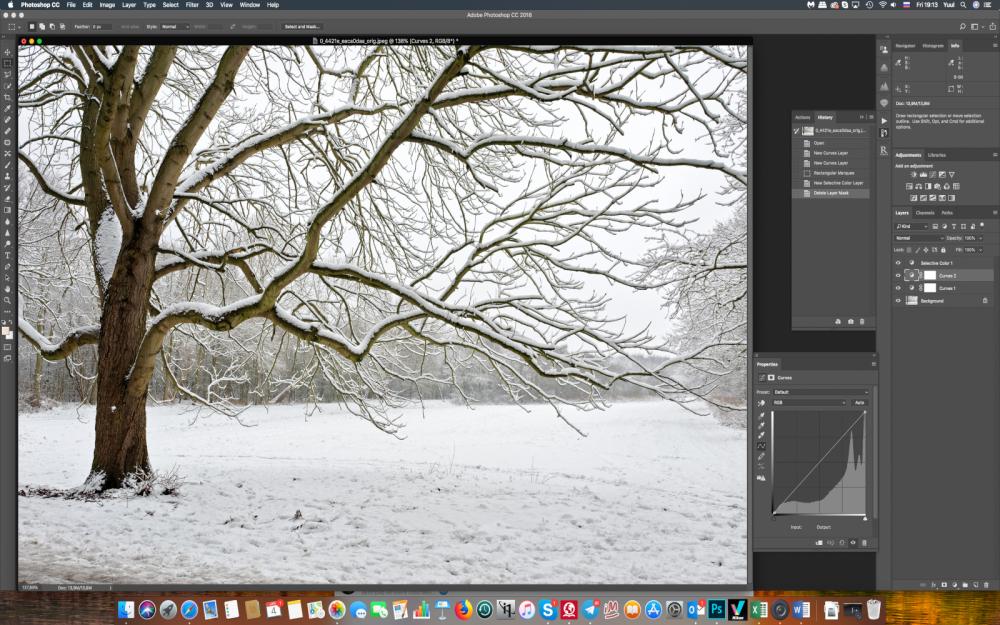Toggle Curves adjustment visibility in Properties panel
This screenshot has width=1000, height=625.
(x=853, y=543)
